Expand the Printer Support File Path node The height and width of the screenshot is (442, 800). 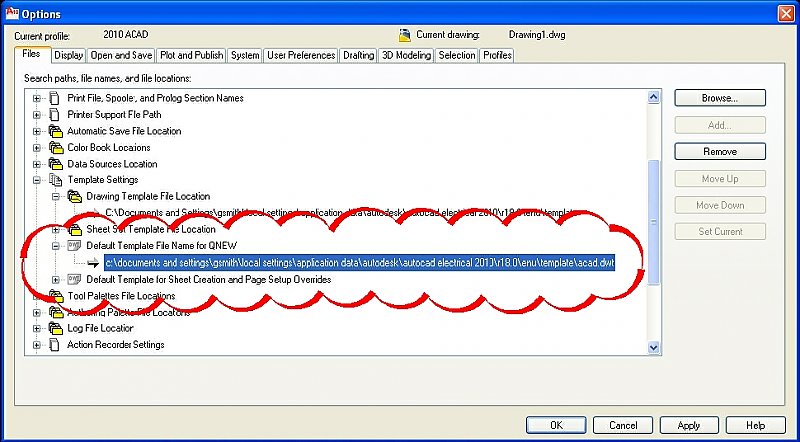pos(37,115)
